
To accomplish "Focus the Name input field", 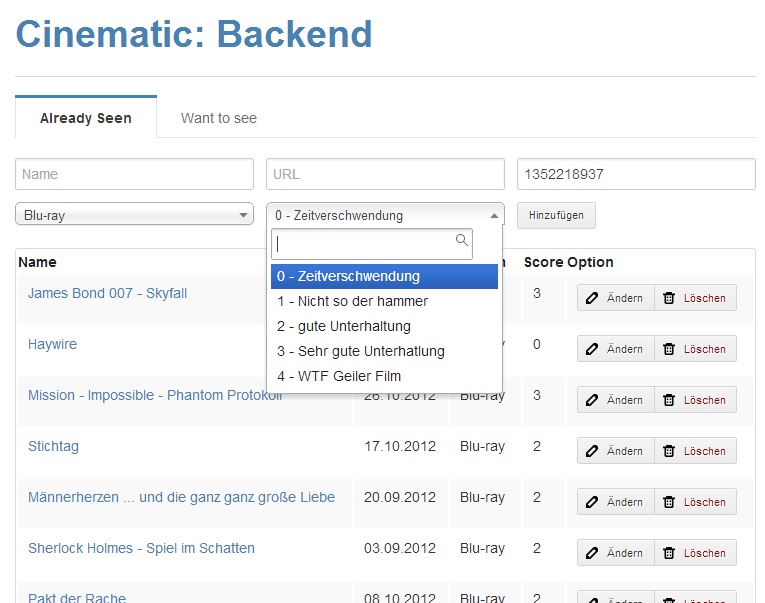I will point(134,174).
